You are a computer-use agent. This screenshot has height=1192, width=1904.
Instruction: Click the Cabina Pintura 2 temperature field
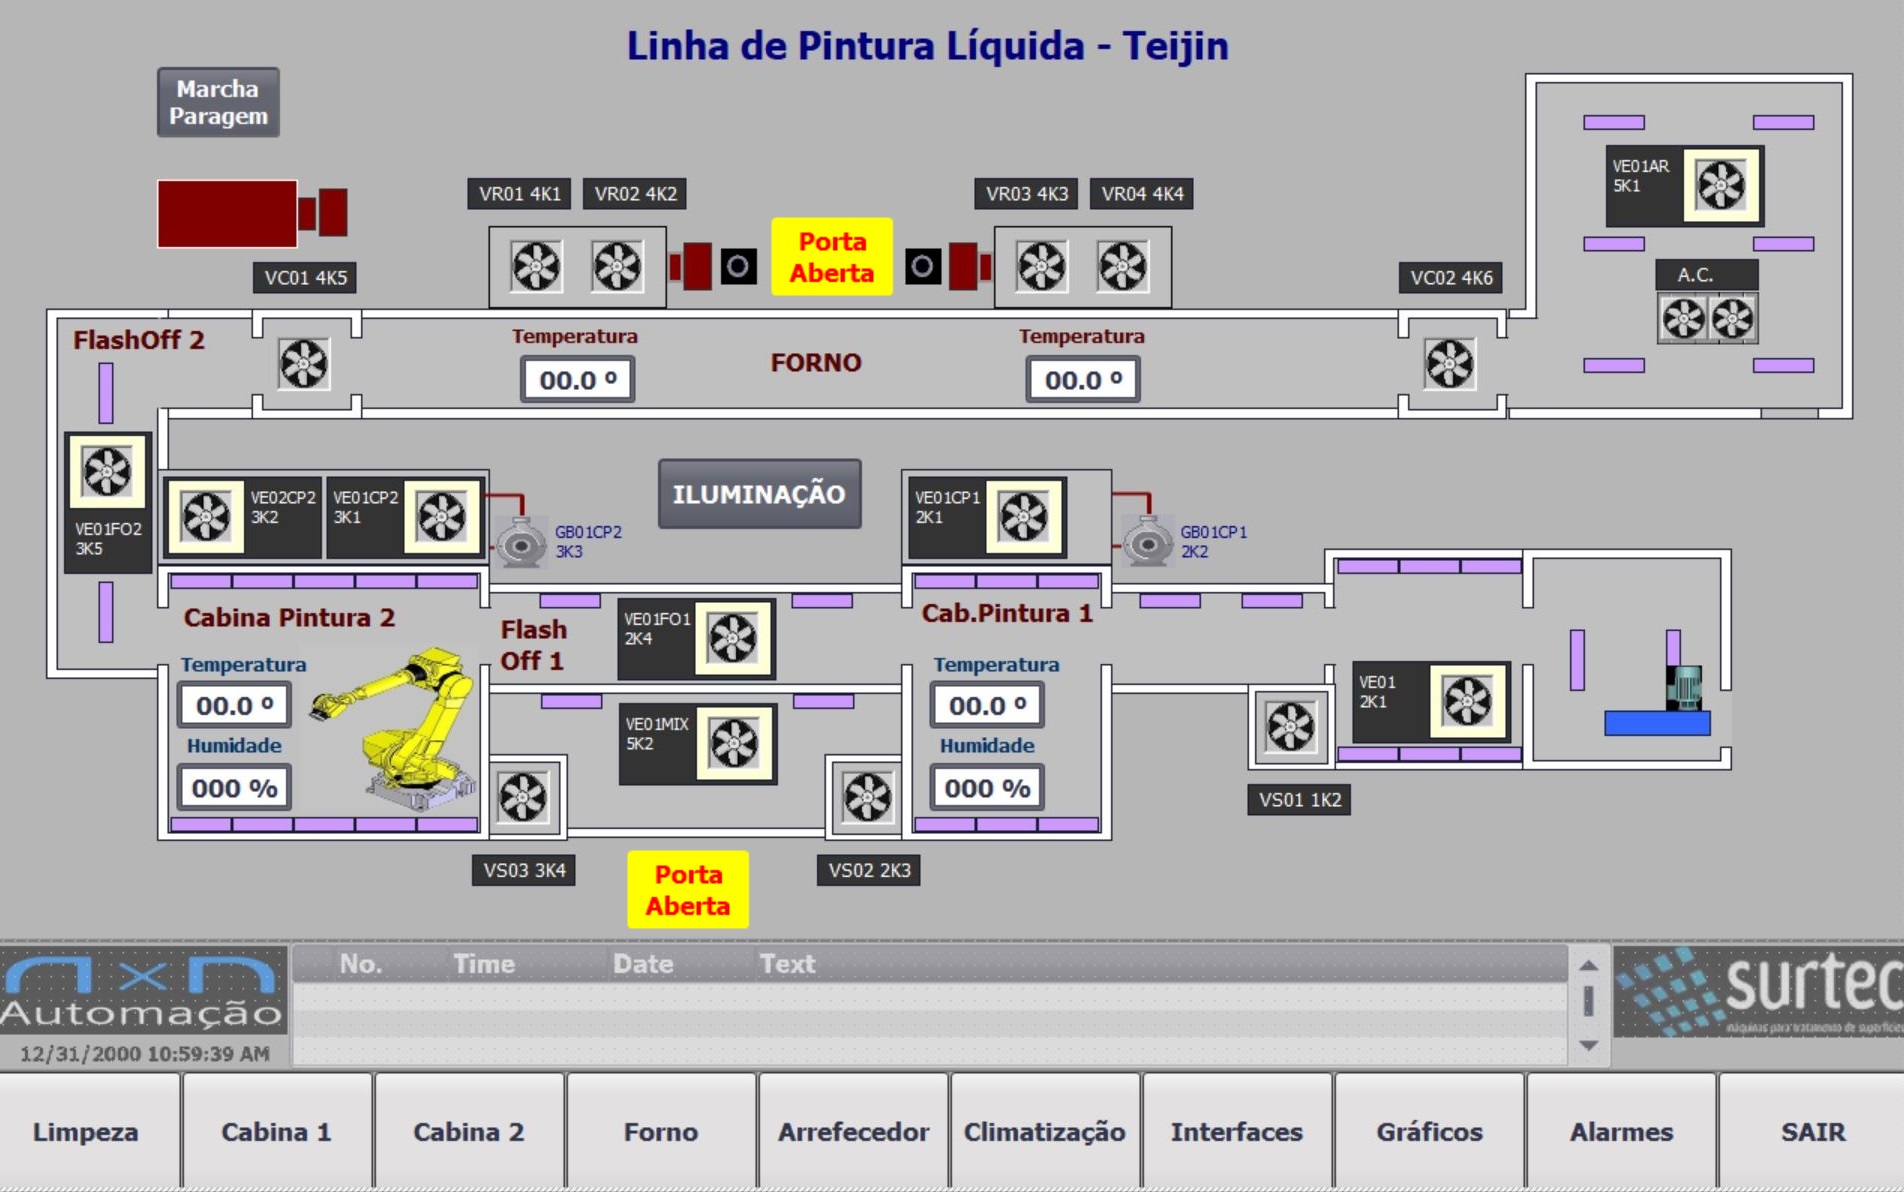pos(235,705)
